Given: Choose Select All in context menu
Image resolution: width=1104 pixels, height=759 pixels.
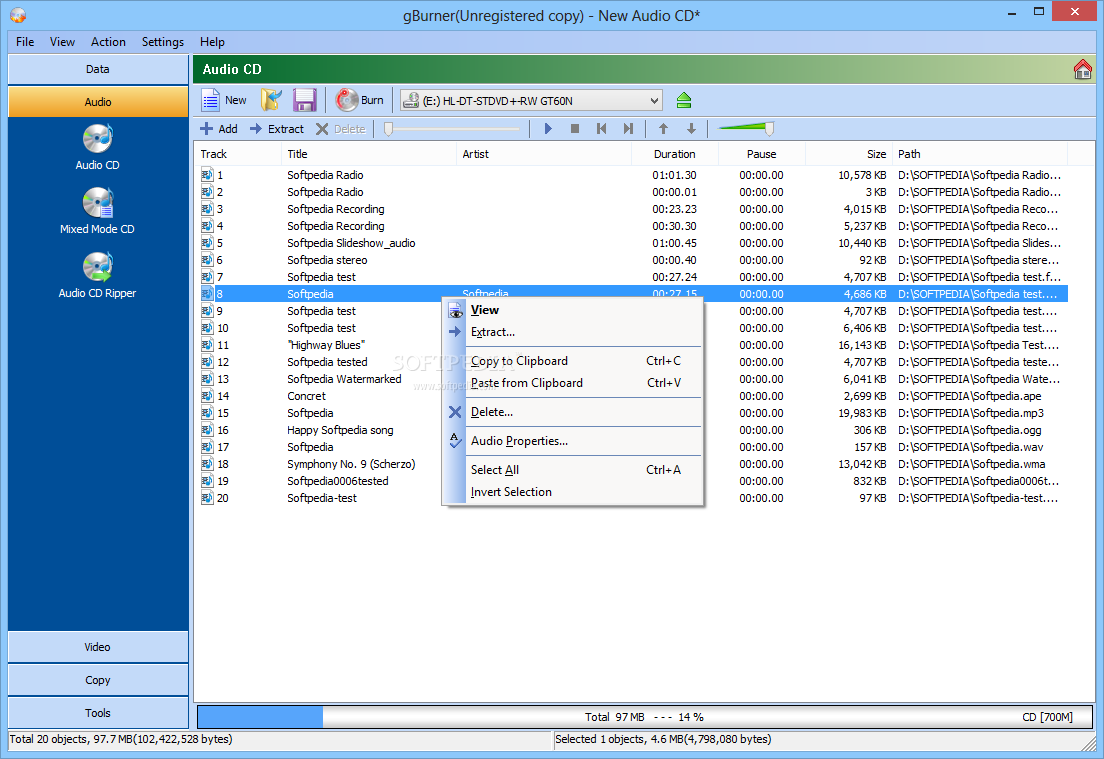Looking at the screenshot, I should click(573, 470).
